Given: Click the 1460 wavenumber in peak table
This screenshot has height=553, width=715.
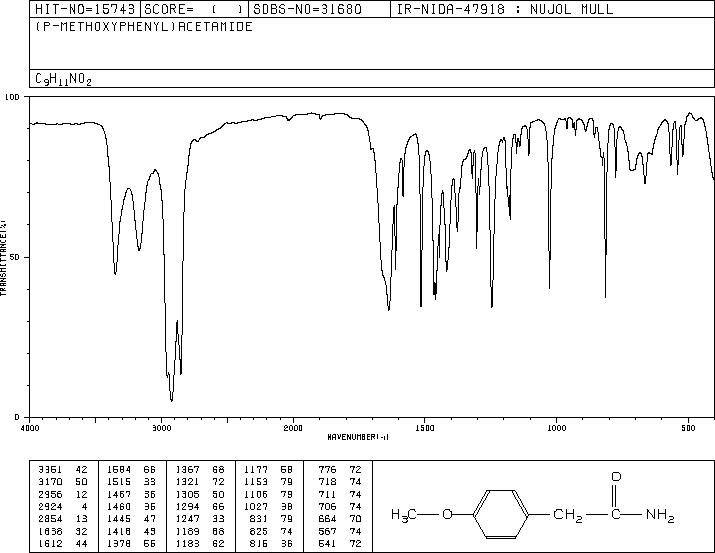Looking at the screenshot, I should (119, 506).
